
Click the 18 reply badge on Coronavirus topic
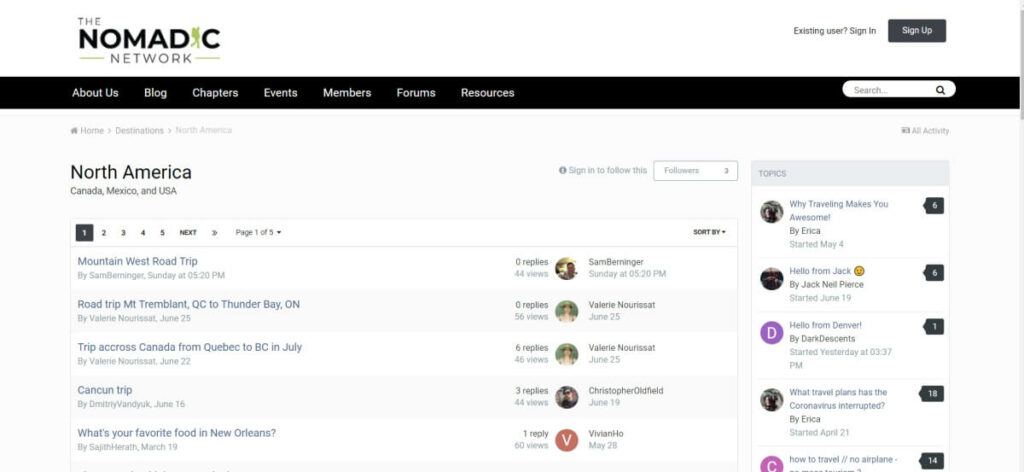click(x=932, y=394)
